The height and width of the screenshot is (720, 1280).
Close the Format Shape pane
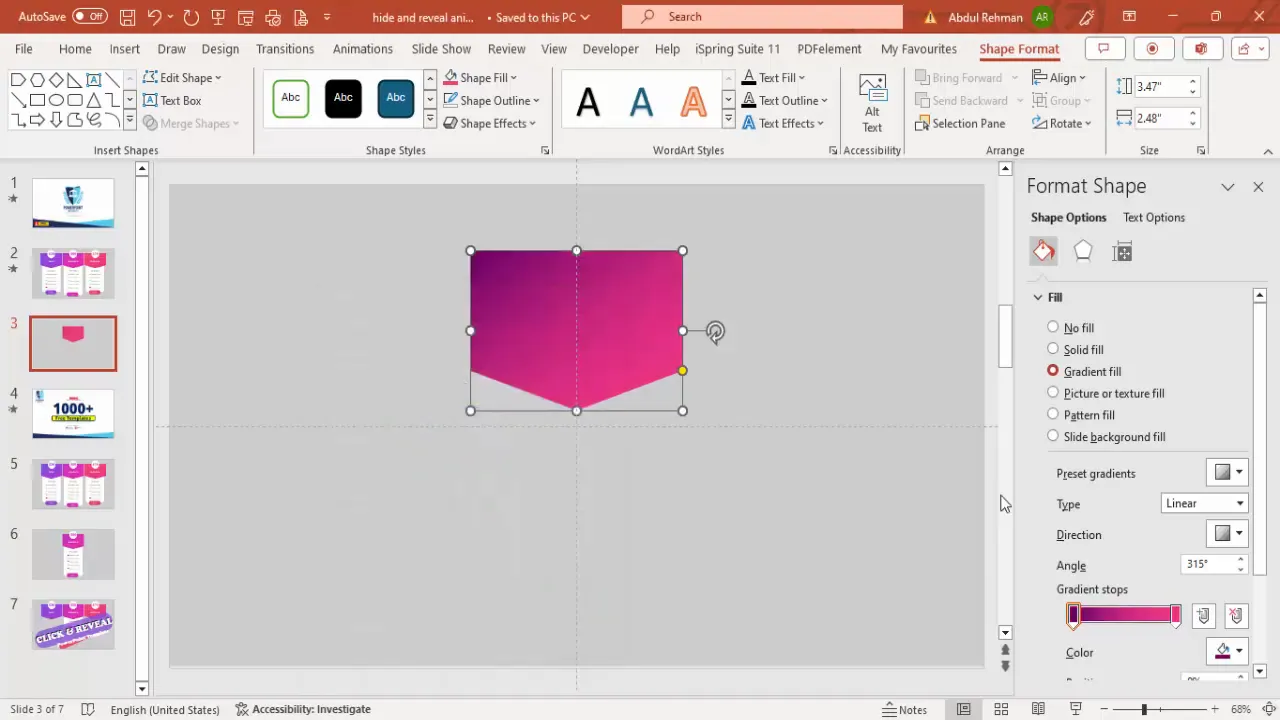[x=1258, y=187]
